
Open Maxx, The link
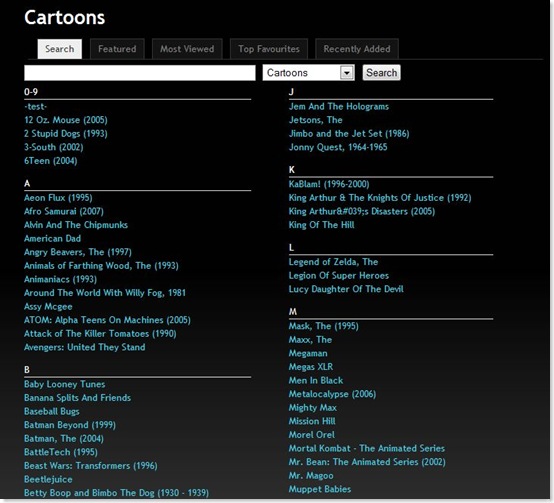(x=310, y=340)
